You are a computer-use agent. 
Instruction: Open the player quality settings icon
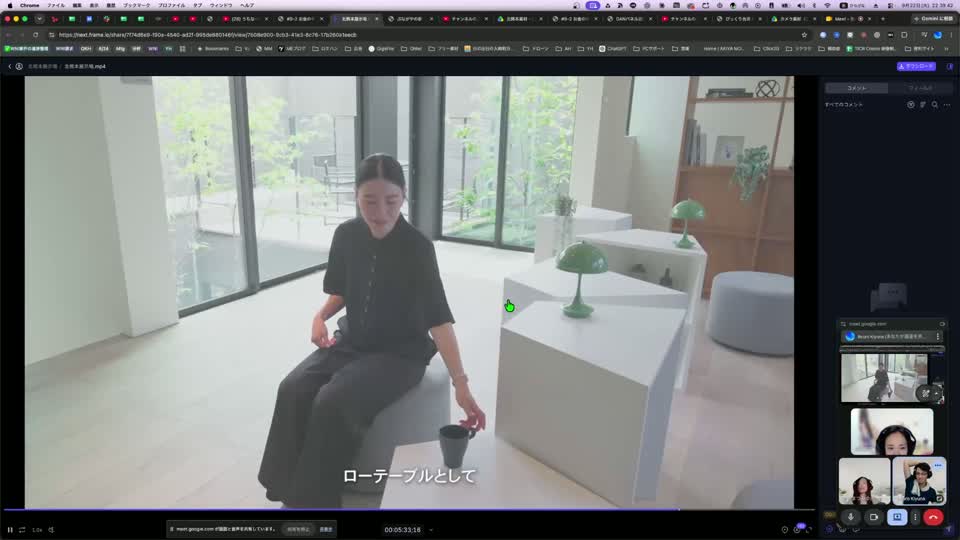point(797,530)
